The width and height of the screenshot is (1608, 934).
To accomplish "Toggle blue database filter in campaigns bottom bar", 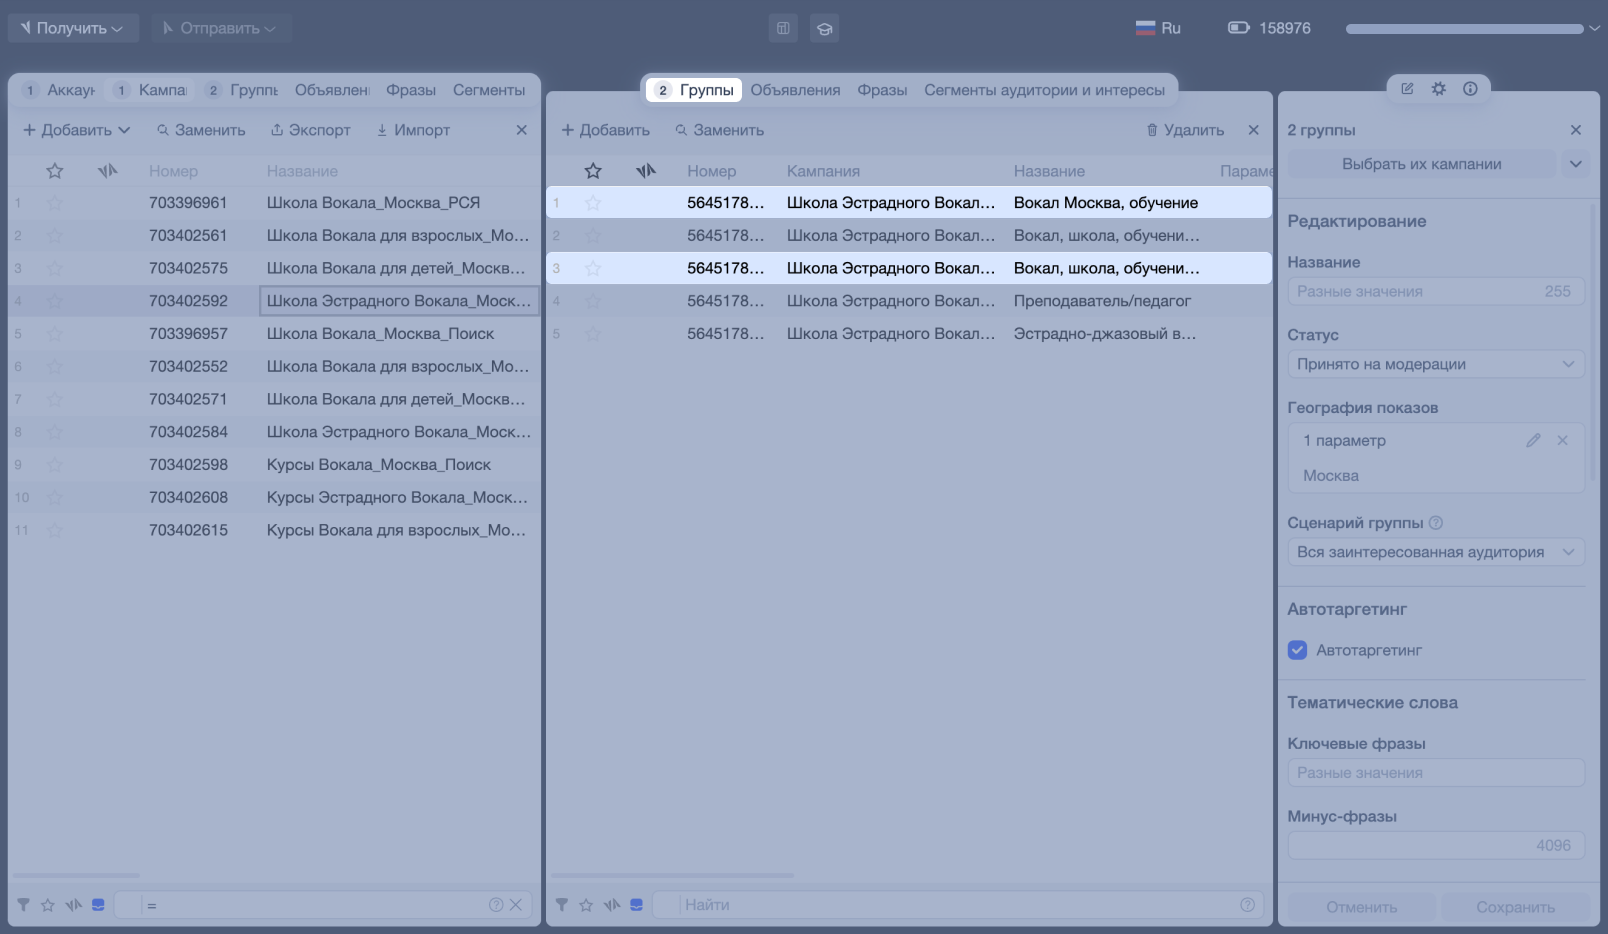I will coord(98,905).
